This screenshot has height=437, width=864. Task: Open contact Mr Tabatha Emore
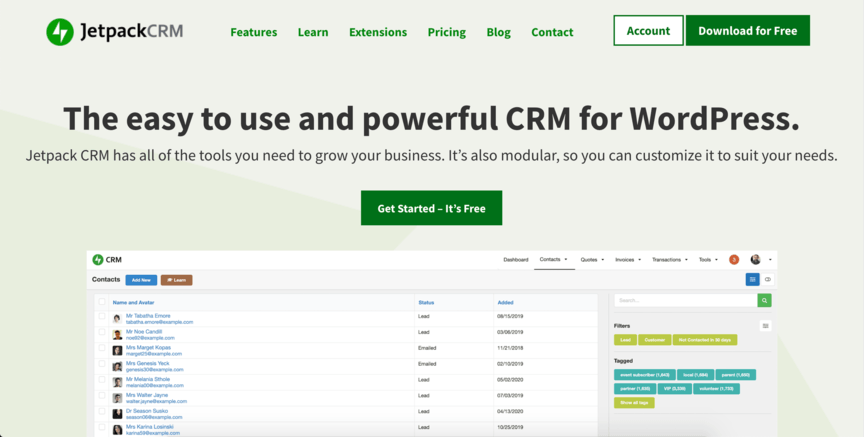coord(148,316)
